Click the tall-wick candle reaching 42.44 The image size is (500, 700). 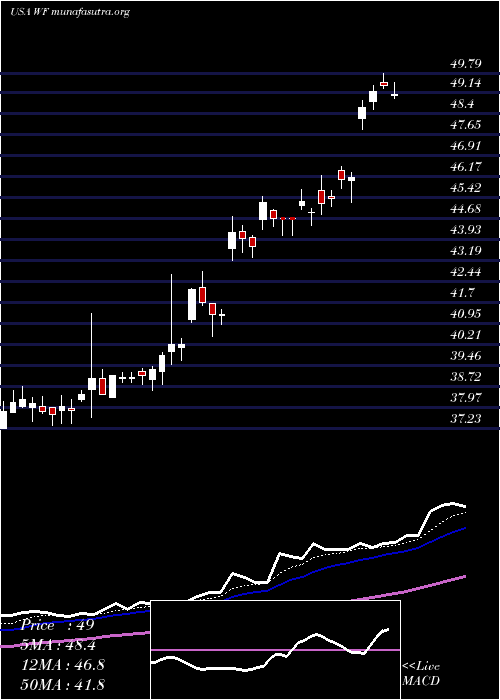(x=171, y=319)
